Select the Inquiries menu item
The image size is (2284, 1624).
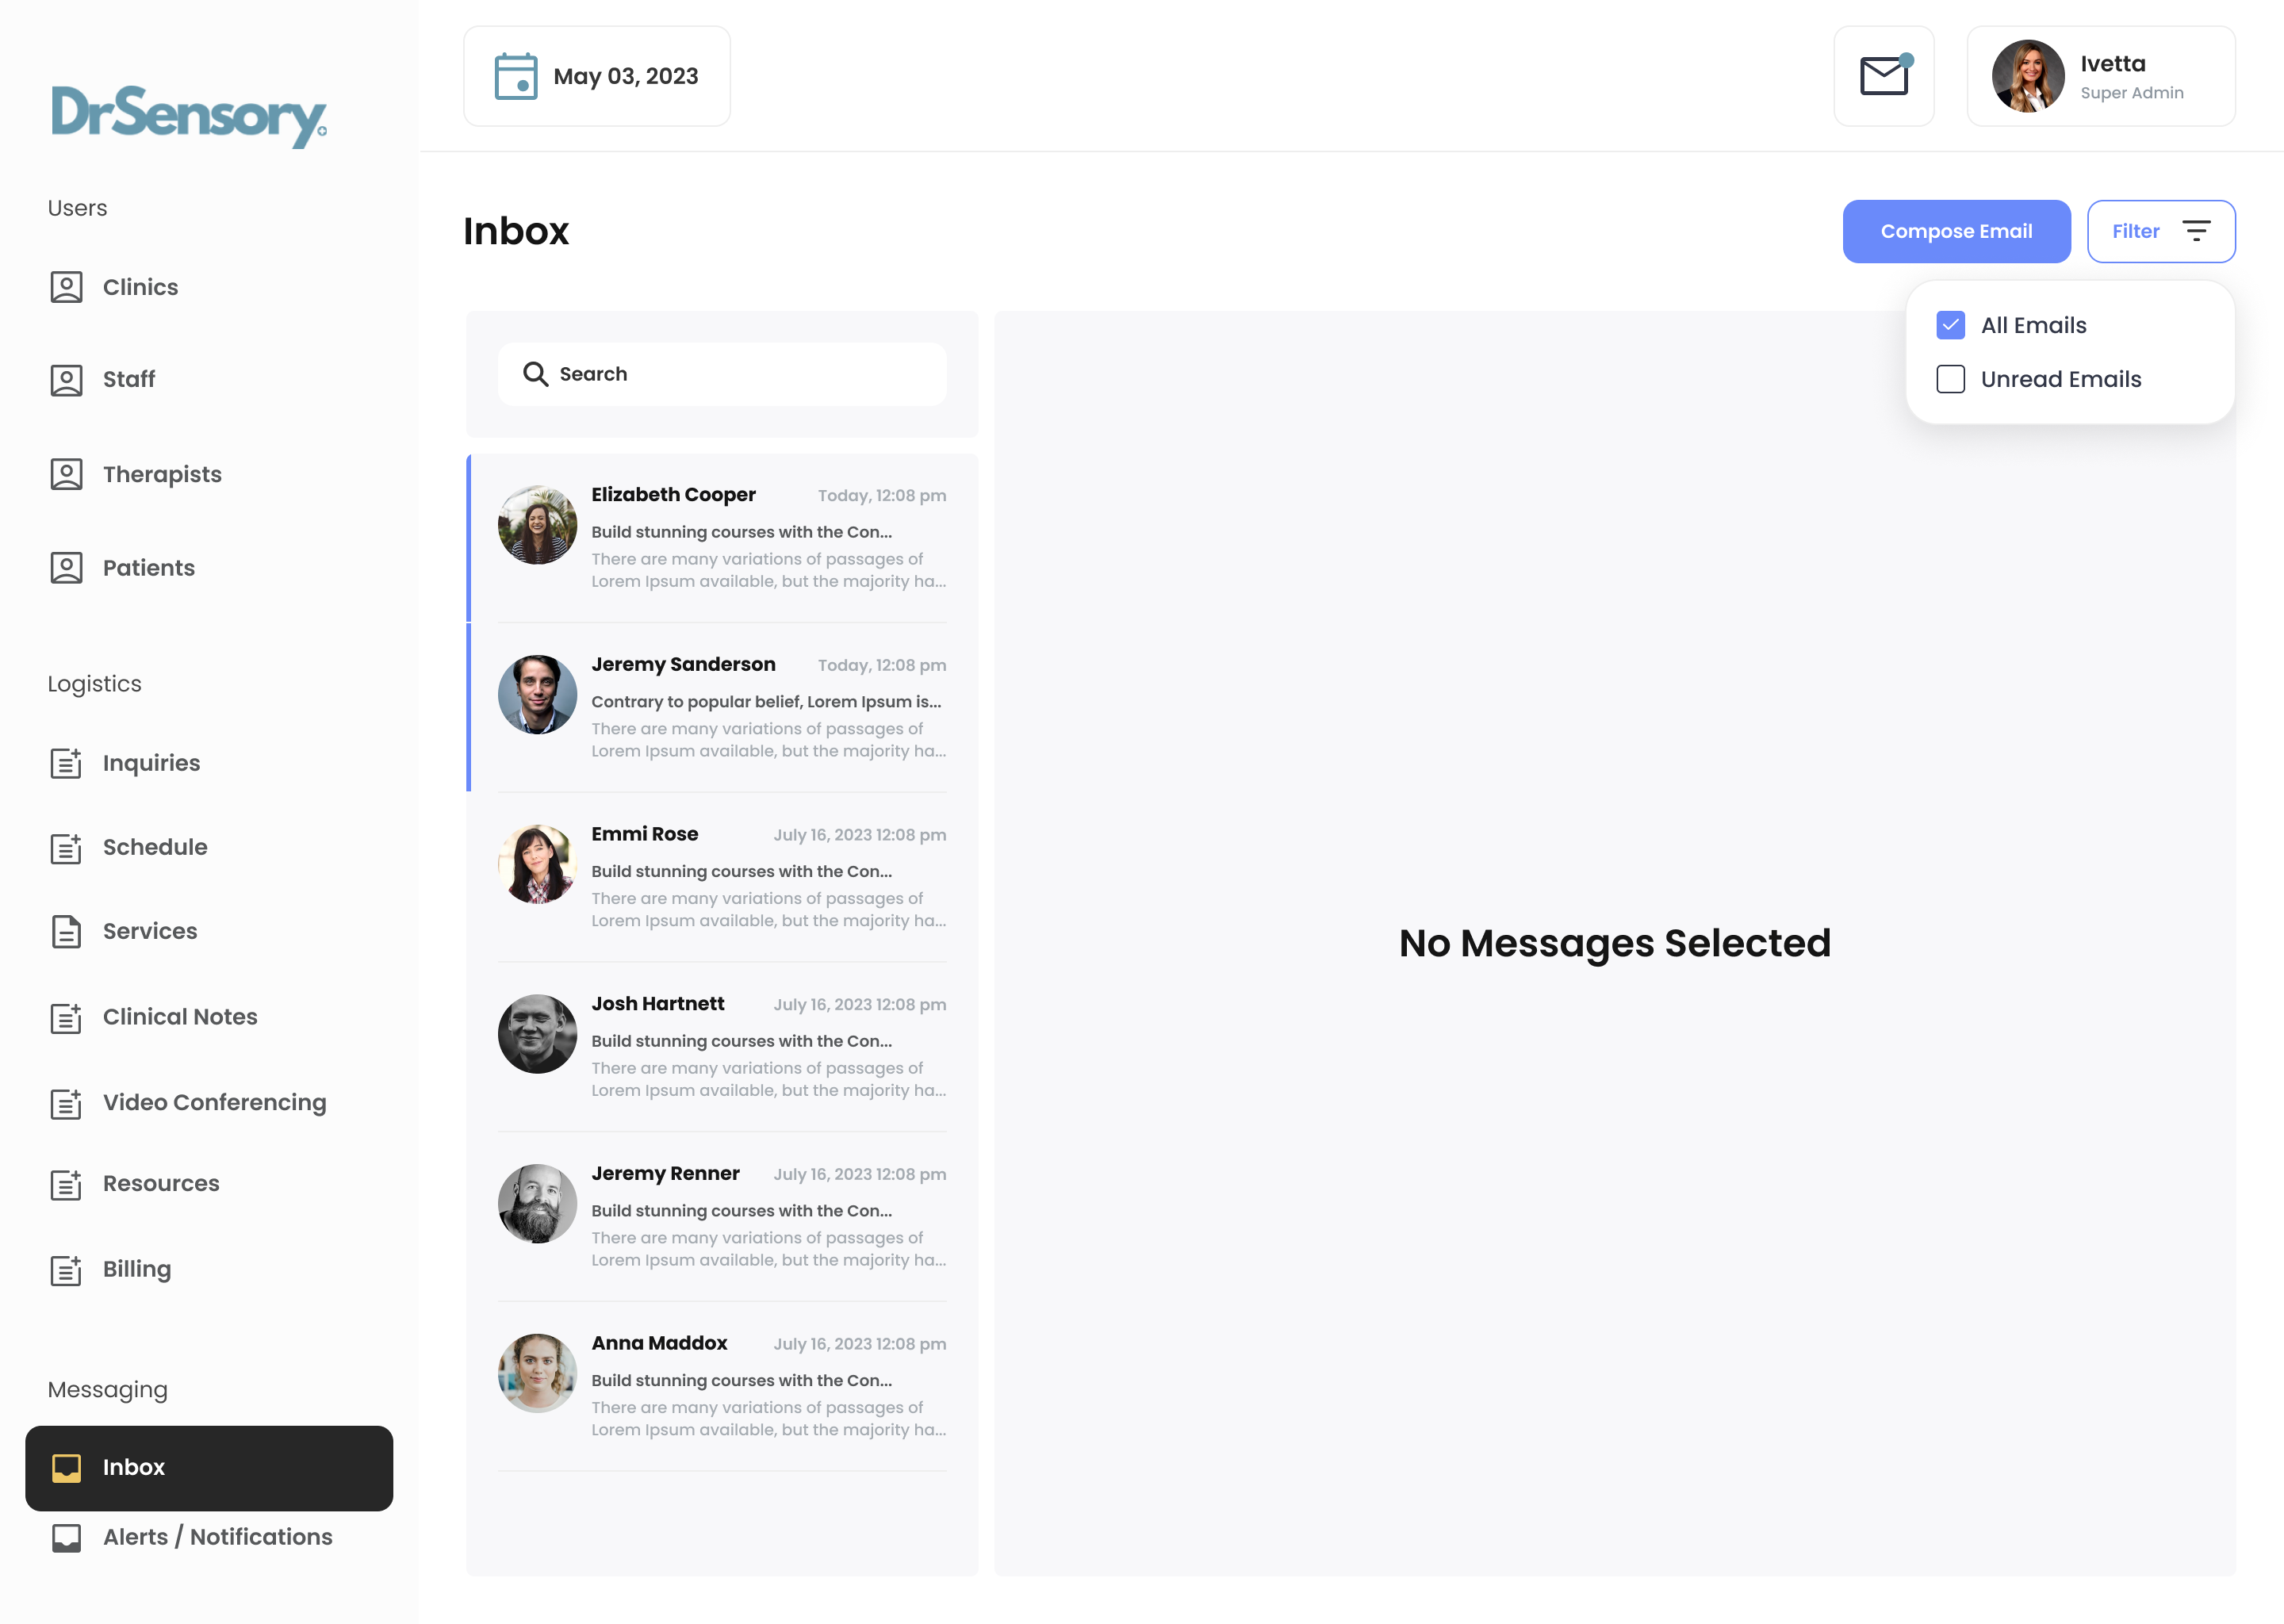tap(151, 763)
